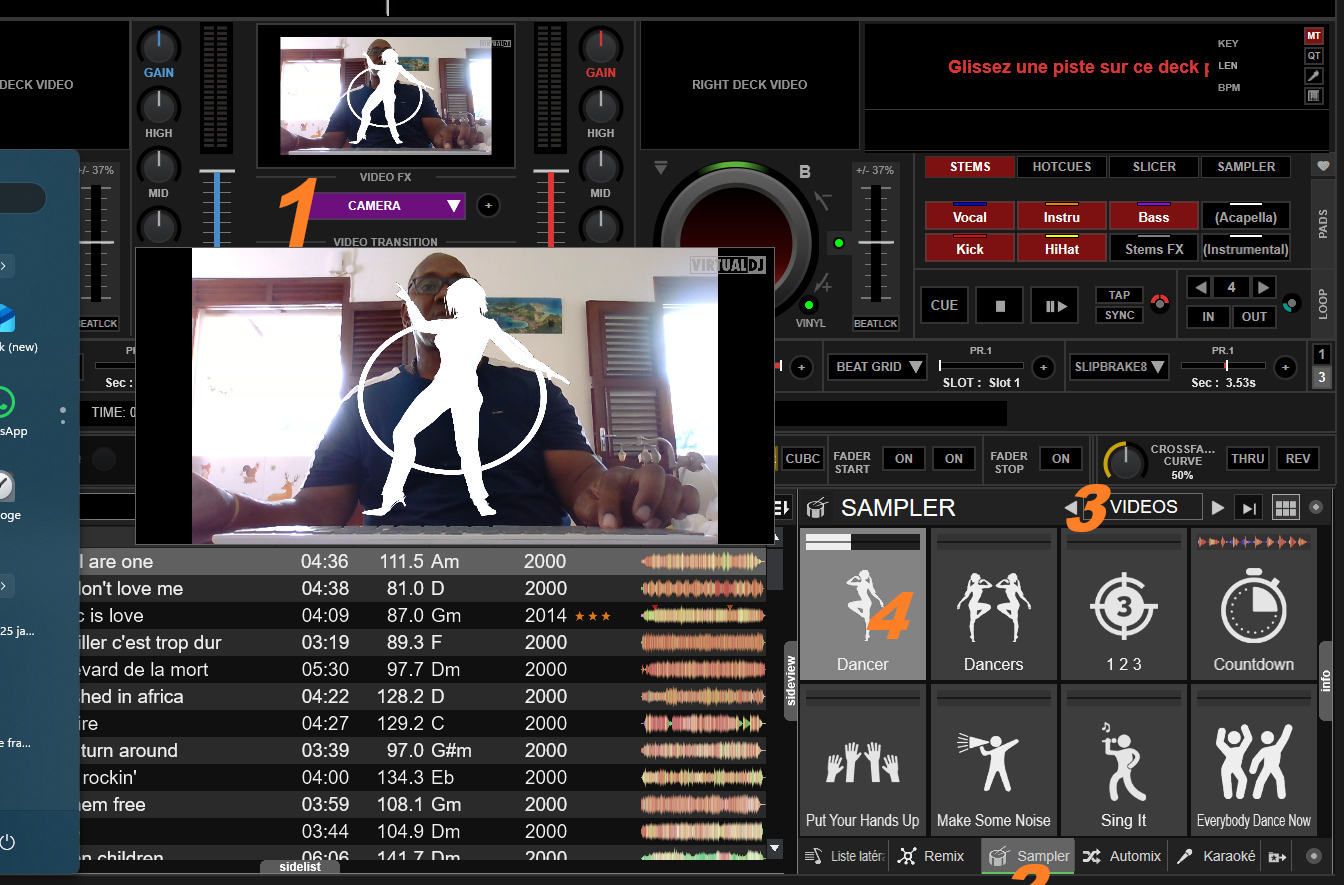Click the red sync ring icon near TAP
Image resolution: width=1344 pixels, height=885 pixels.
click(1161, 302)
